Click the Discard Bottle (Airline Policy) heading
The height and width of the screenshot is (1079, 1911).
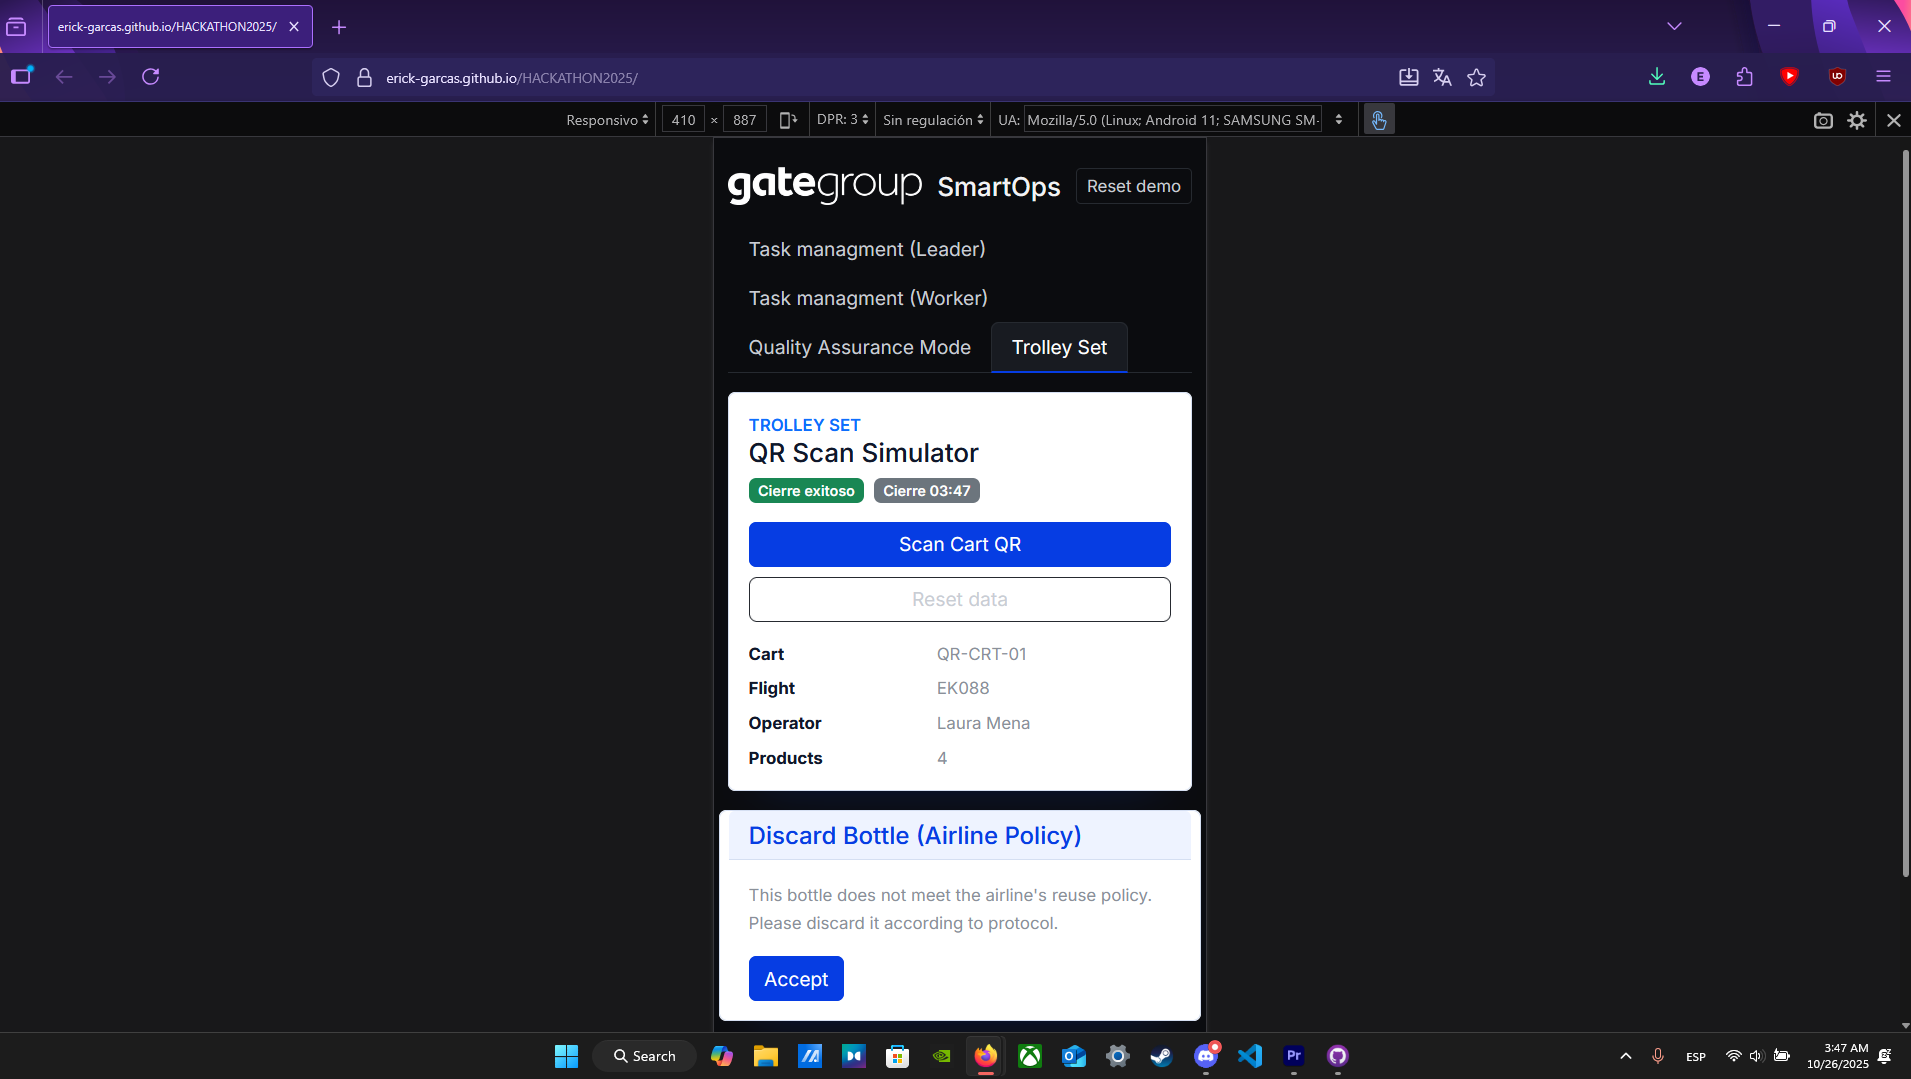(x=914, y=836)
